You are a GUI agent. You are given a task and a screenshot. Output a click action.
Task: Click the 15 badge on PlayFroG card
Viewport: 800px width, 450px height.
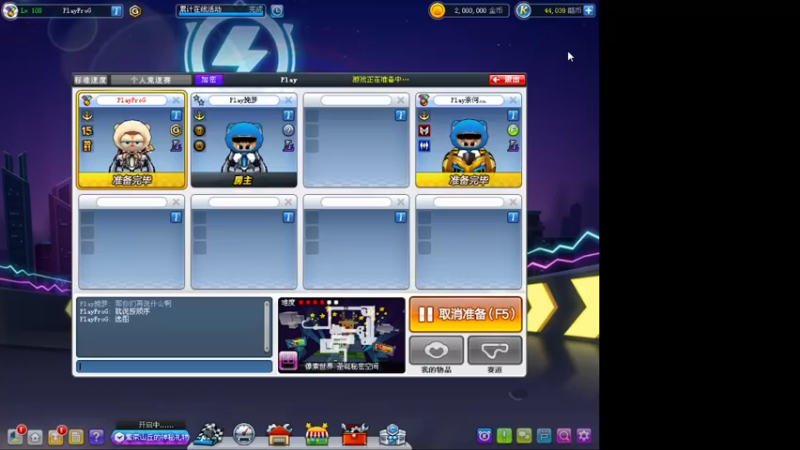click(87, 131)
